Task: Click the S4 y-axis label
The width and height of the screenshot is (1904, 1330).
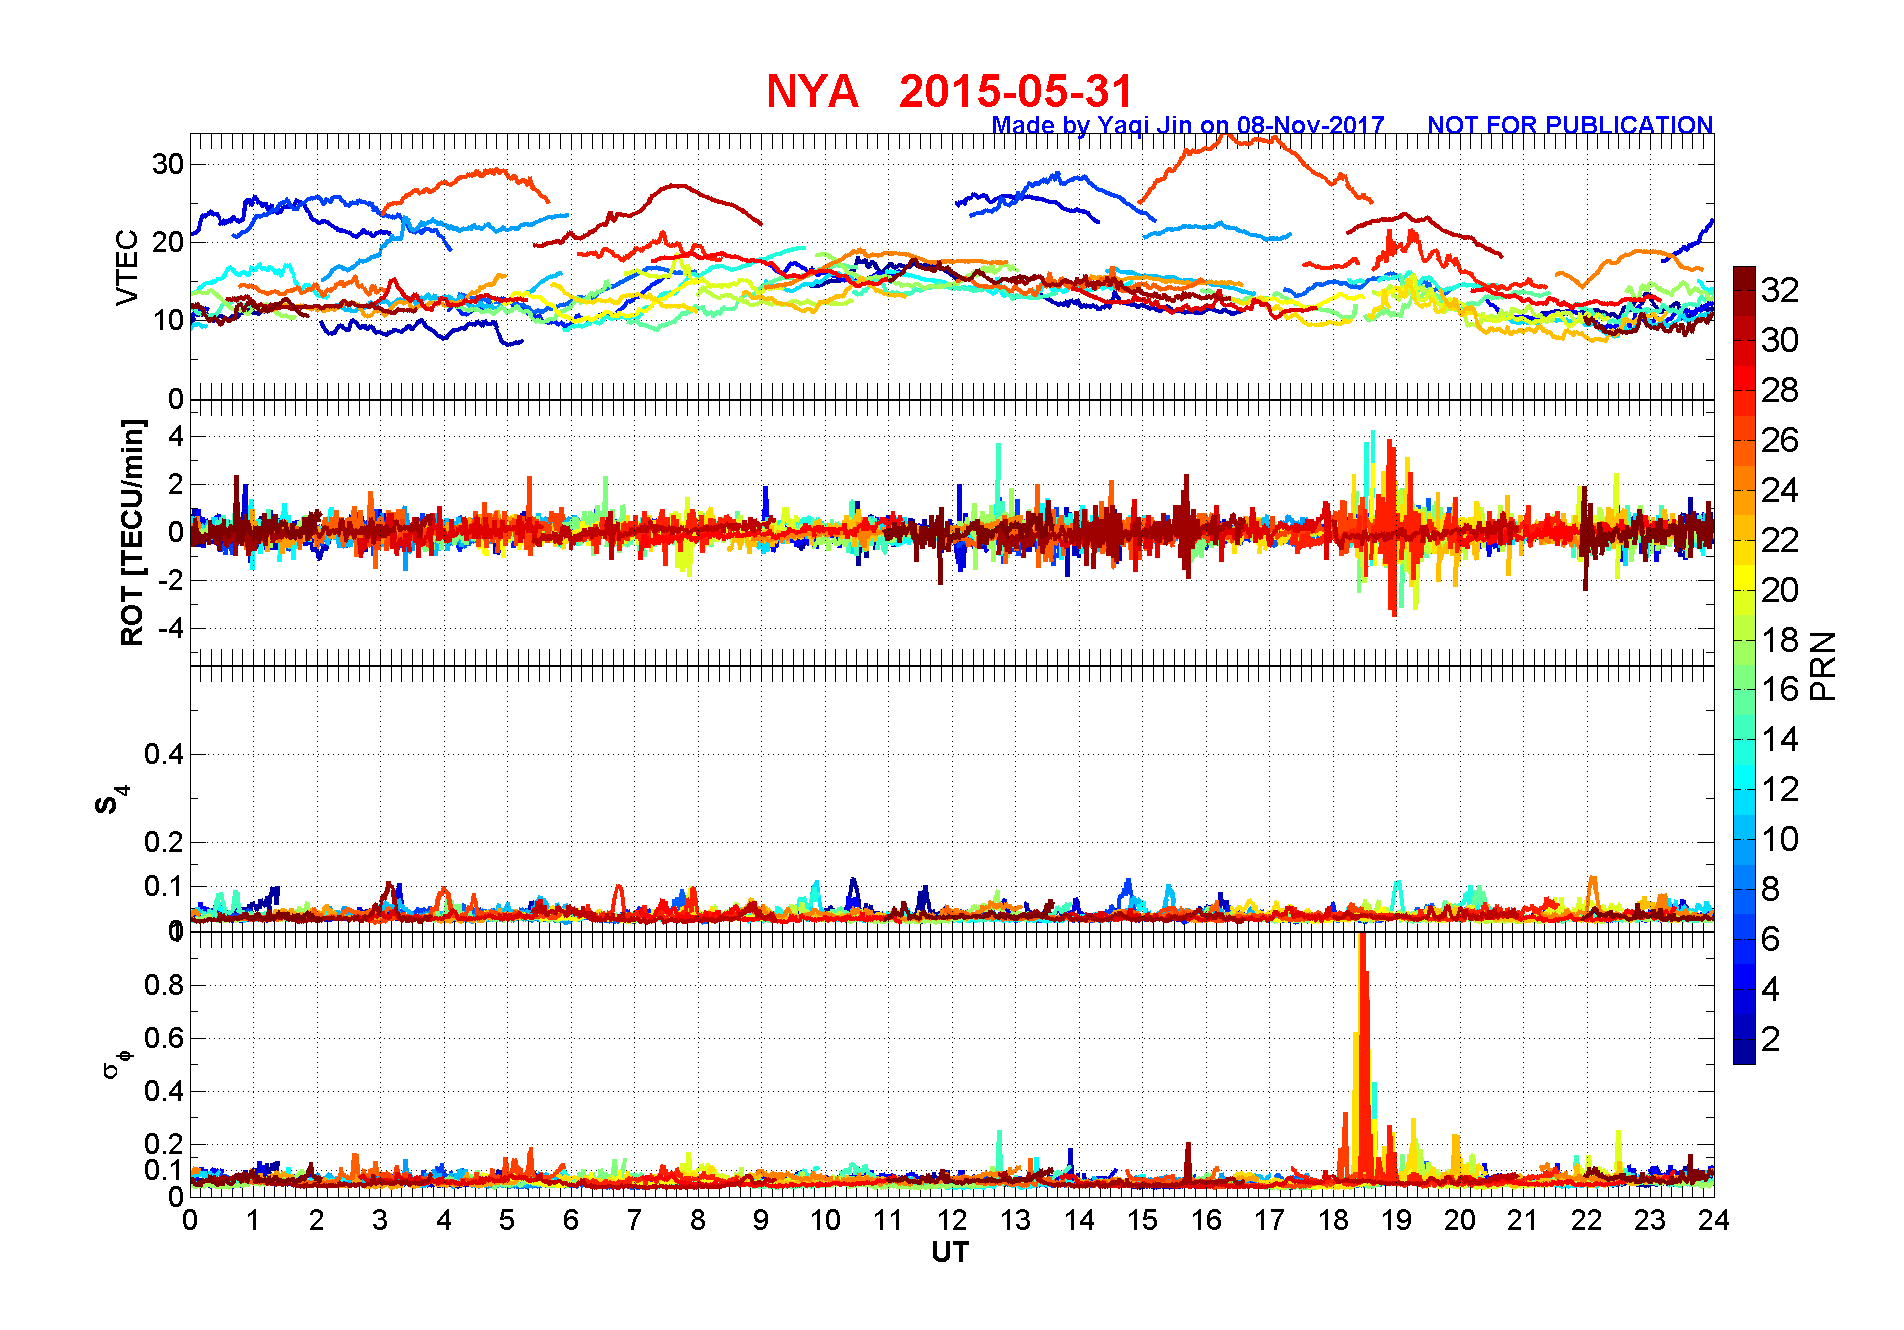Action: click(112, 799)
